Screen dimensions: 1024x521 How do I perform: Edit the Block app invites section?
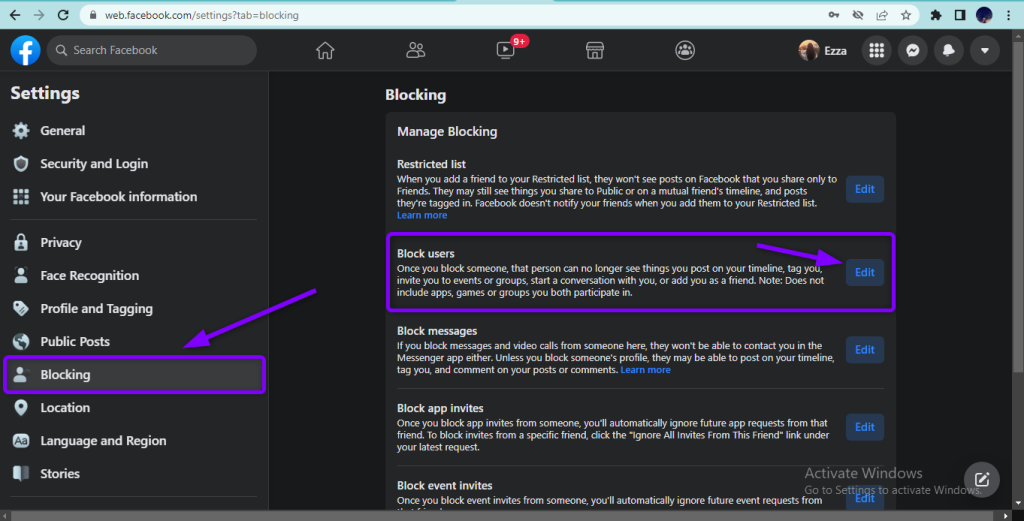click(865, 427)
